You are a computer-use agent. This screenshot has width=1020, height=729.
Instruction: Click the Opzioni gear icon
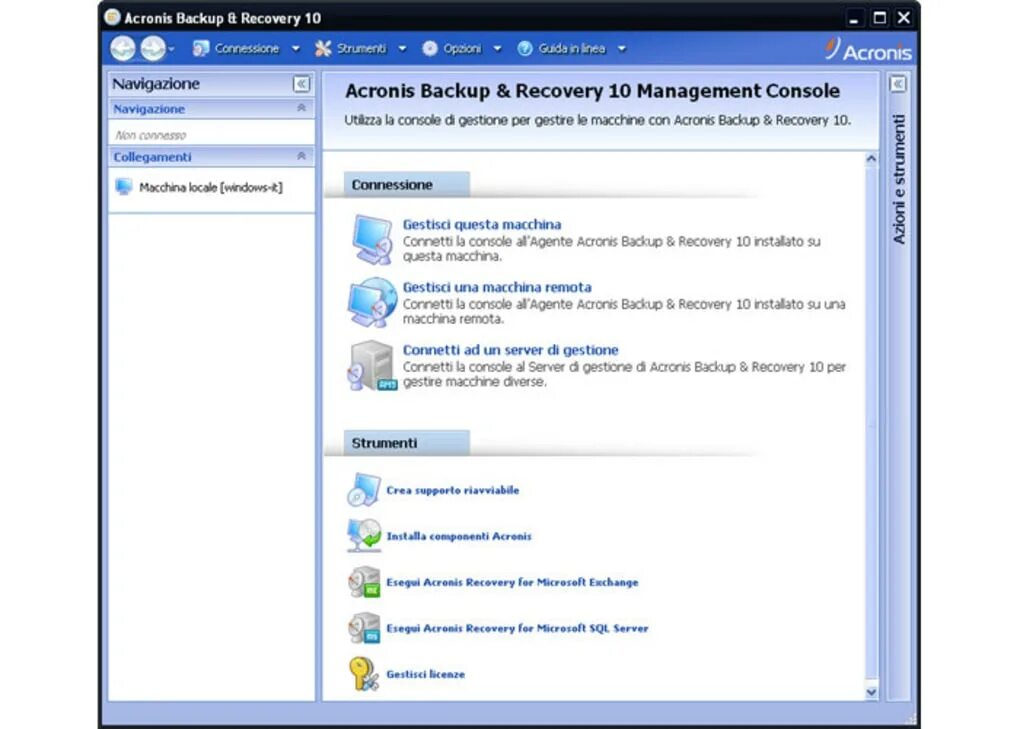(430, 49)
